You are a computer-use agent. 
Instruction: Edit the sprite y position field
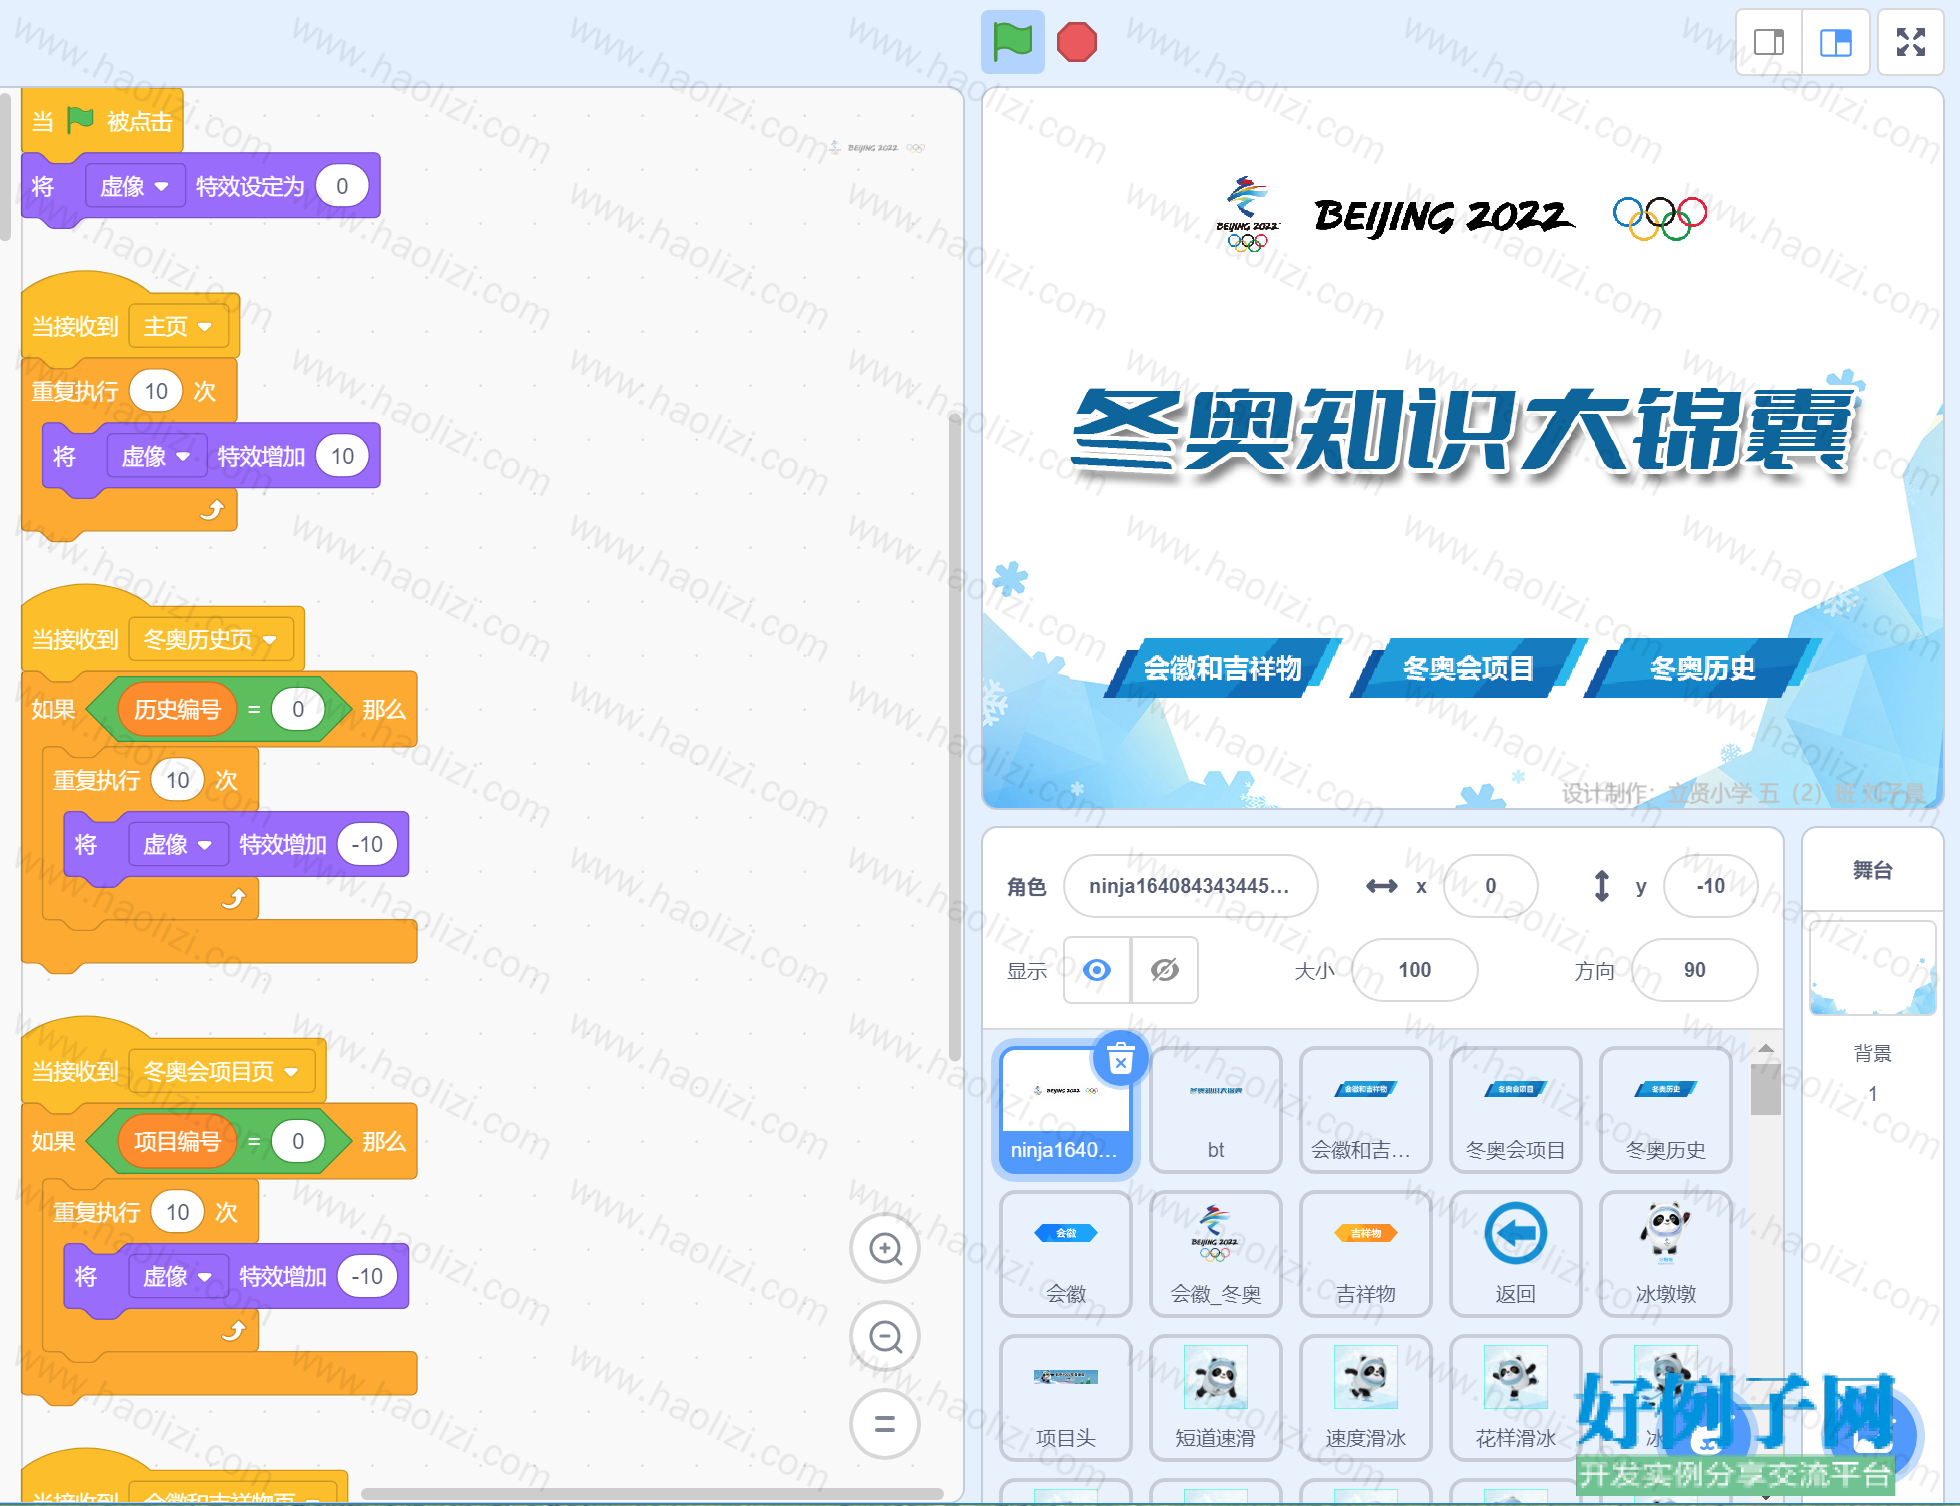pyautogui.click(x=1710, y=886)
